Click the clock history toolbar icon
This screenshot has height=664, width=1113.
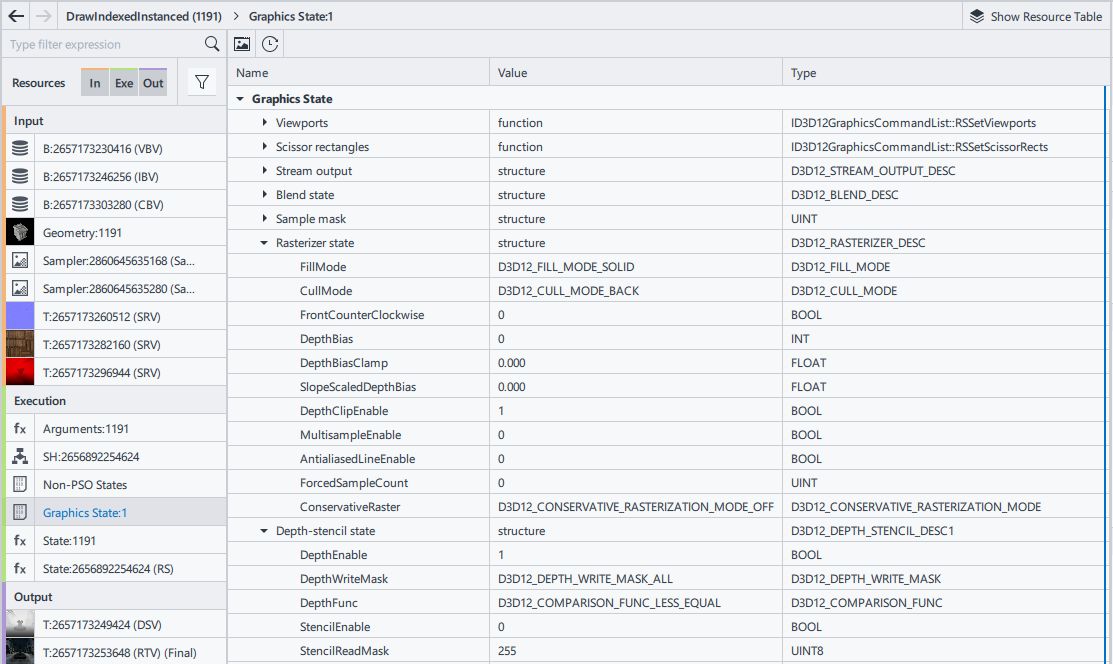tap(270, 44)
